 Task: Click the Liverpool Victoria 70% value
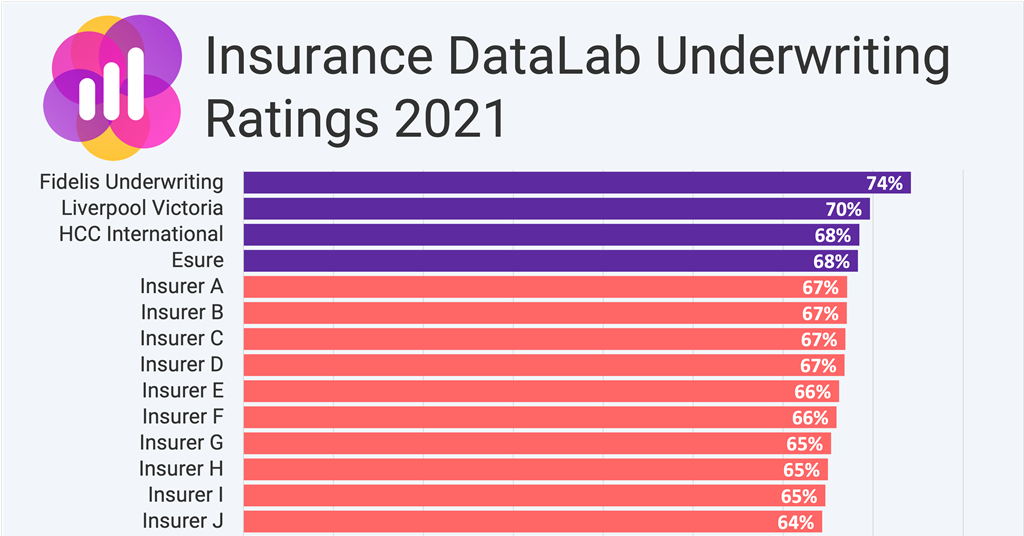point(843,209)
